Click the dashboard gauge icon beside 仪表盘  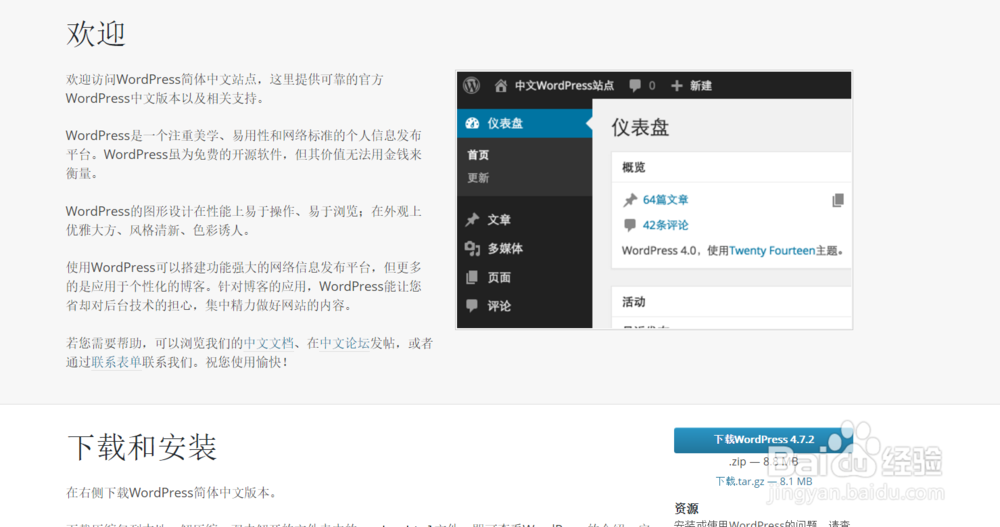473,123
